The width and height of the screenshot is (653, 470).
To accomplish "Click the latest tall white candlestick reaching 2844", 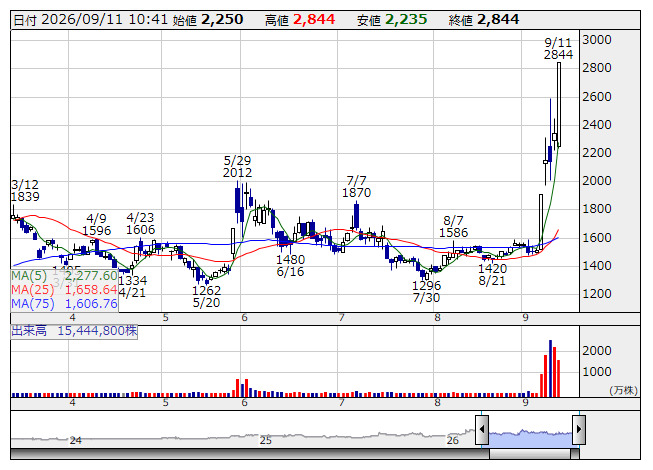I will [x=559, y=104].
